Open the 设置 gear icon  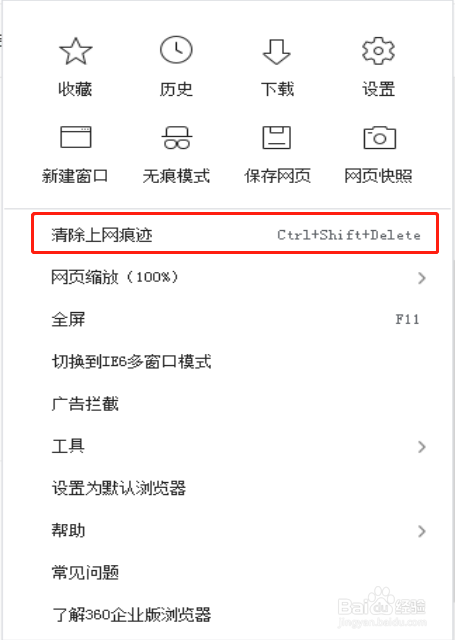click(x=378, y=51)
